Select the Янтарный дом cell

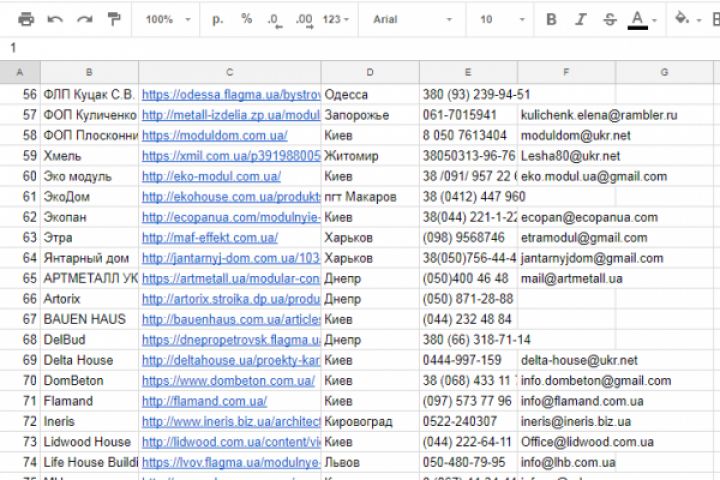point(90,258)
